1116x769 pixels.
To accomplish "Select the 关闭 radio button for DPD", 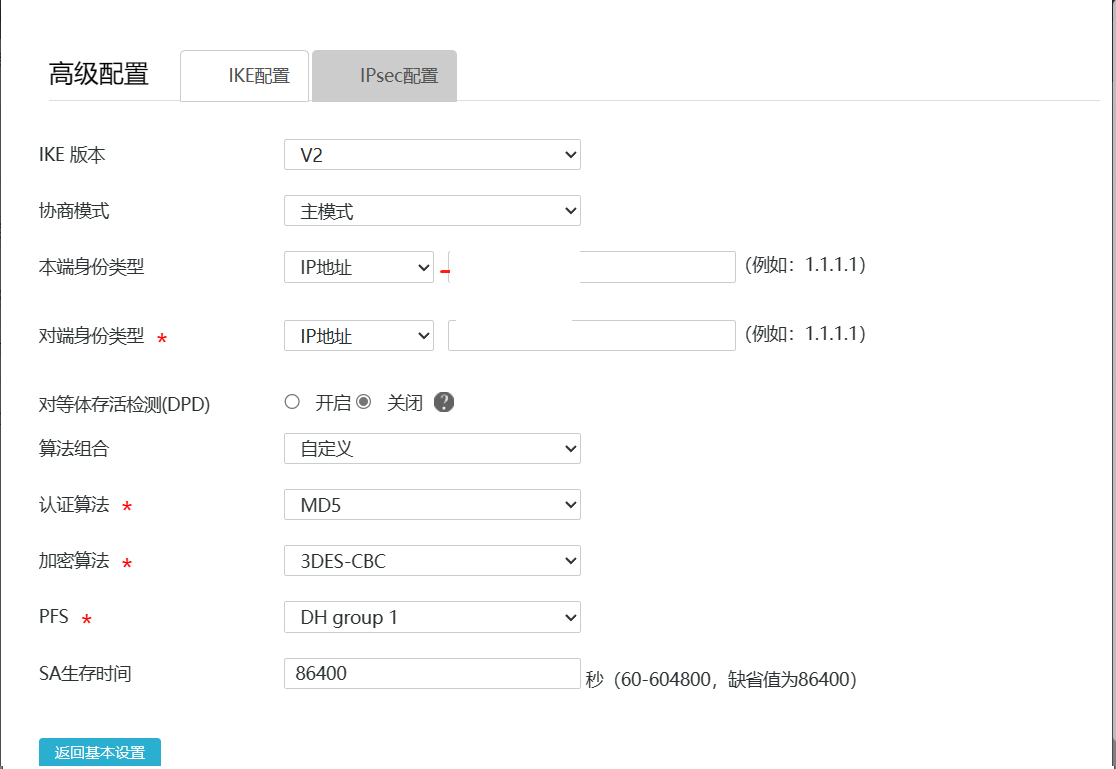I will click(364, 402).
